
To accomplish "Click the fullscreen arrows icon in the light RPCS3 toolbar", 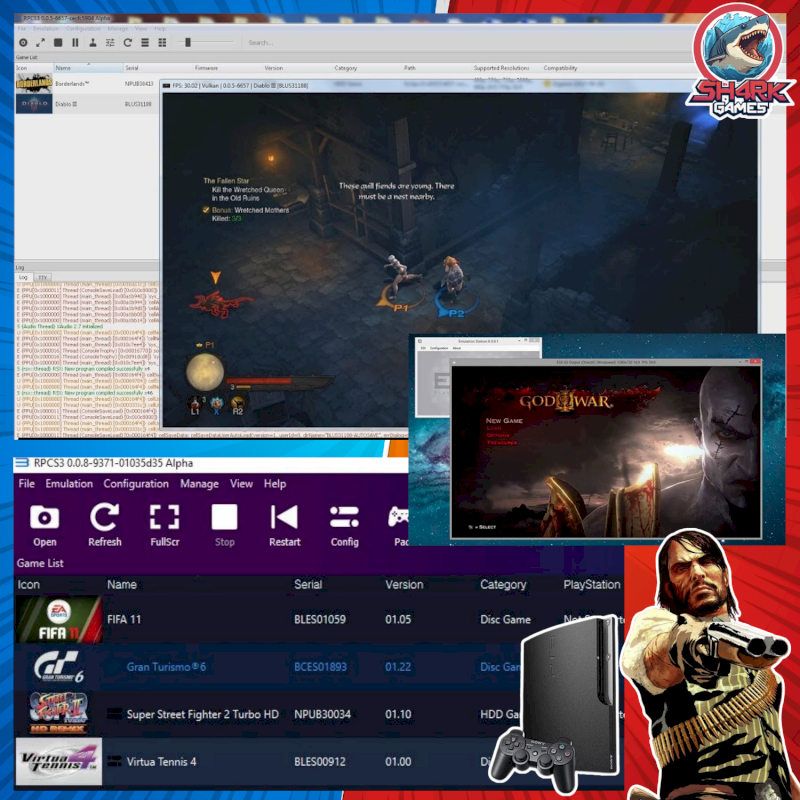I will click(x=41, y=43).
